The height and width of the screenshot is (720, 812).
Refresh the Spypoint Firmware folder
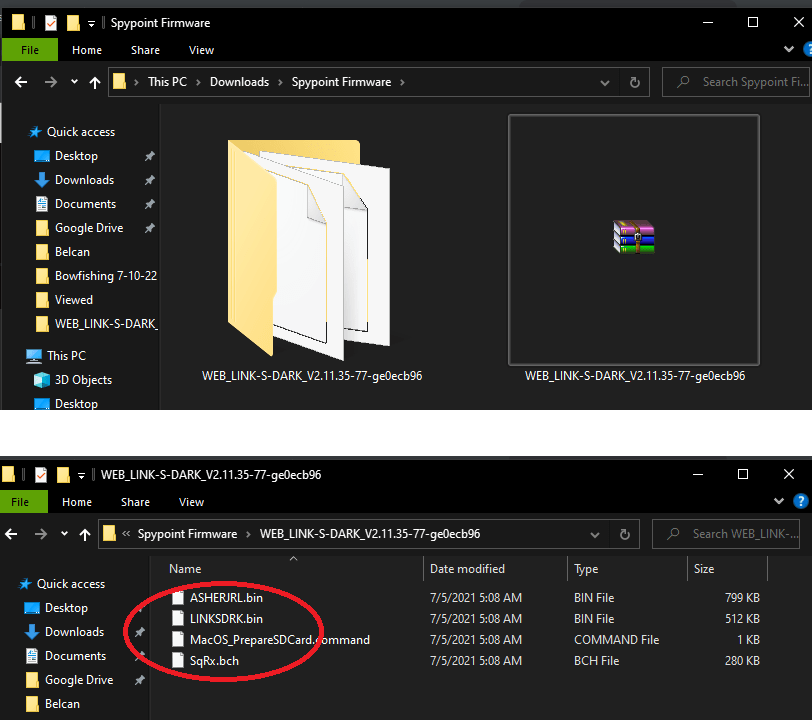(x=634, y=82)
